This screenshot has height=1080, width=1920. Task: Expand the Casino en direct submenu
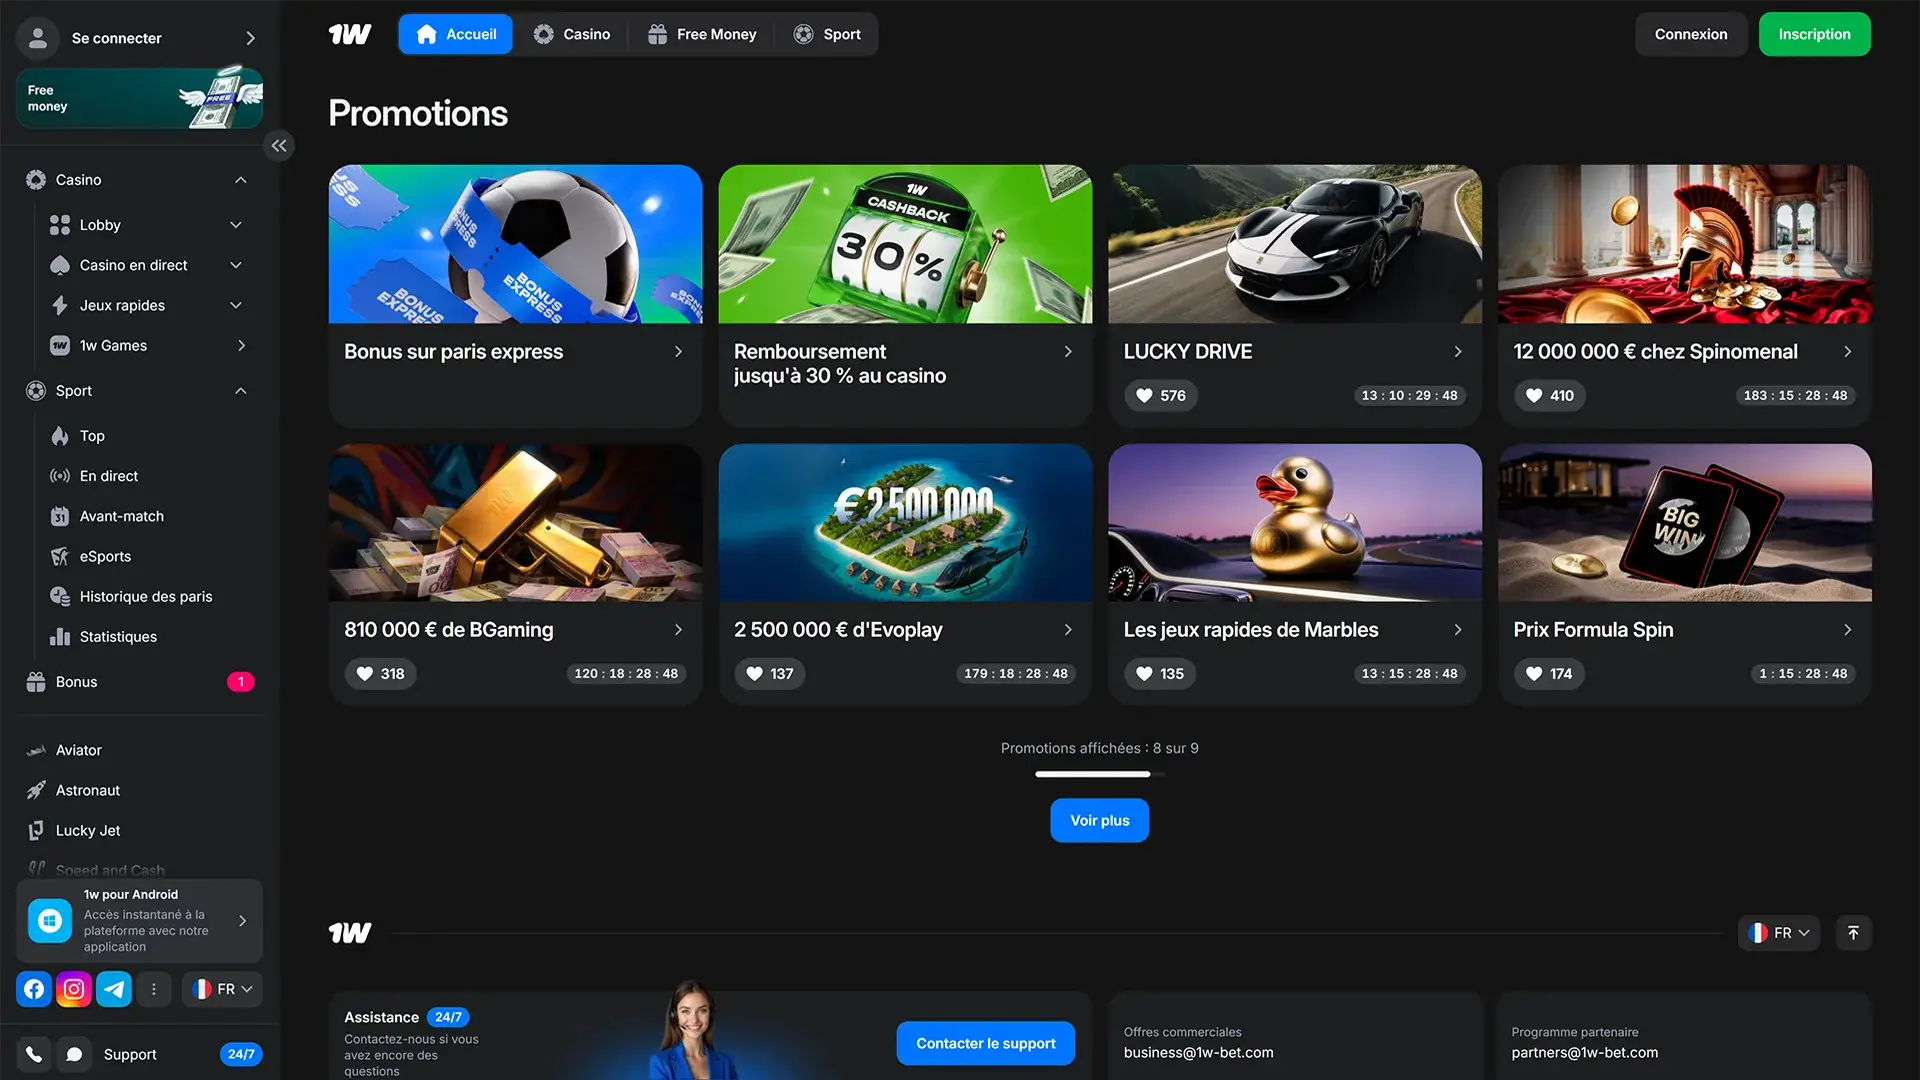click(x=236, y=265)
